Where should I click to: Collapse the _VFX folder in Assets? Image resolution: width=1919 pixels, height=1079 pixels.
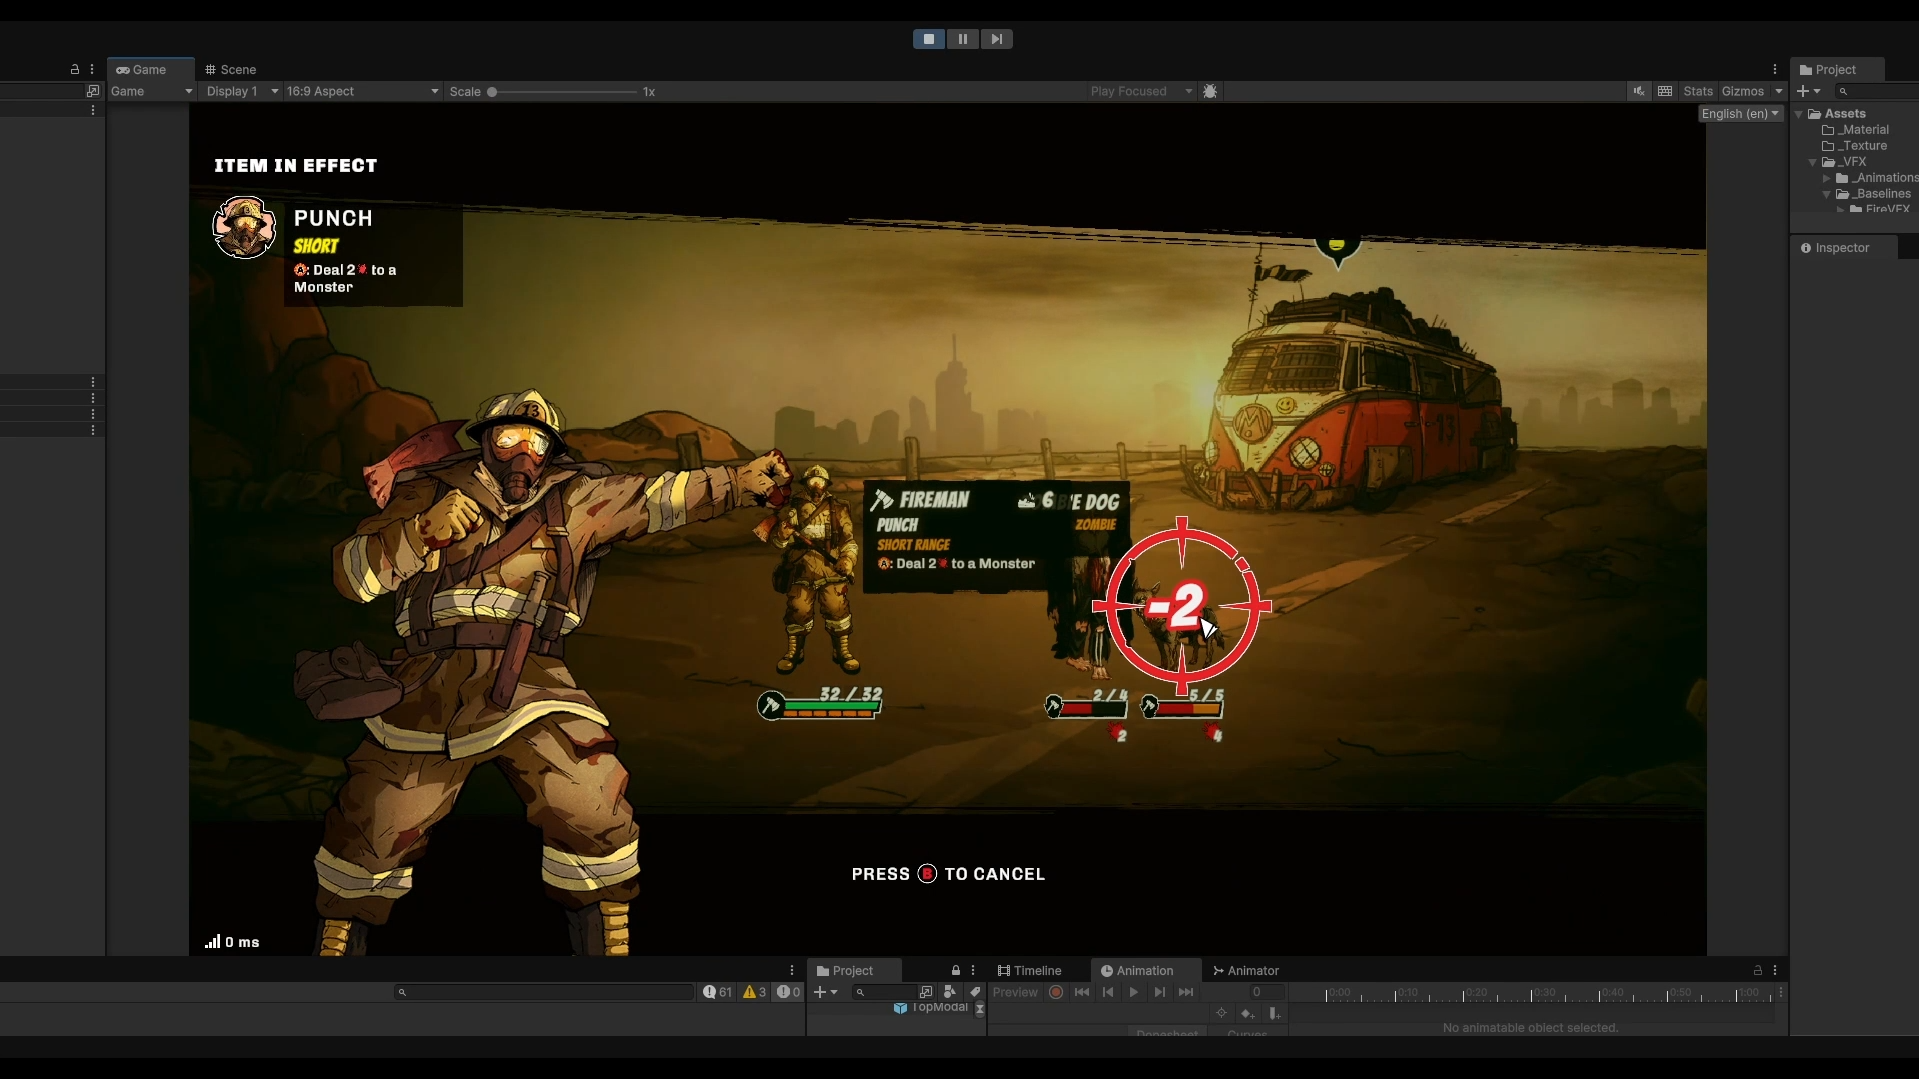coord(1812,162)
